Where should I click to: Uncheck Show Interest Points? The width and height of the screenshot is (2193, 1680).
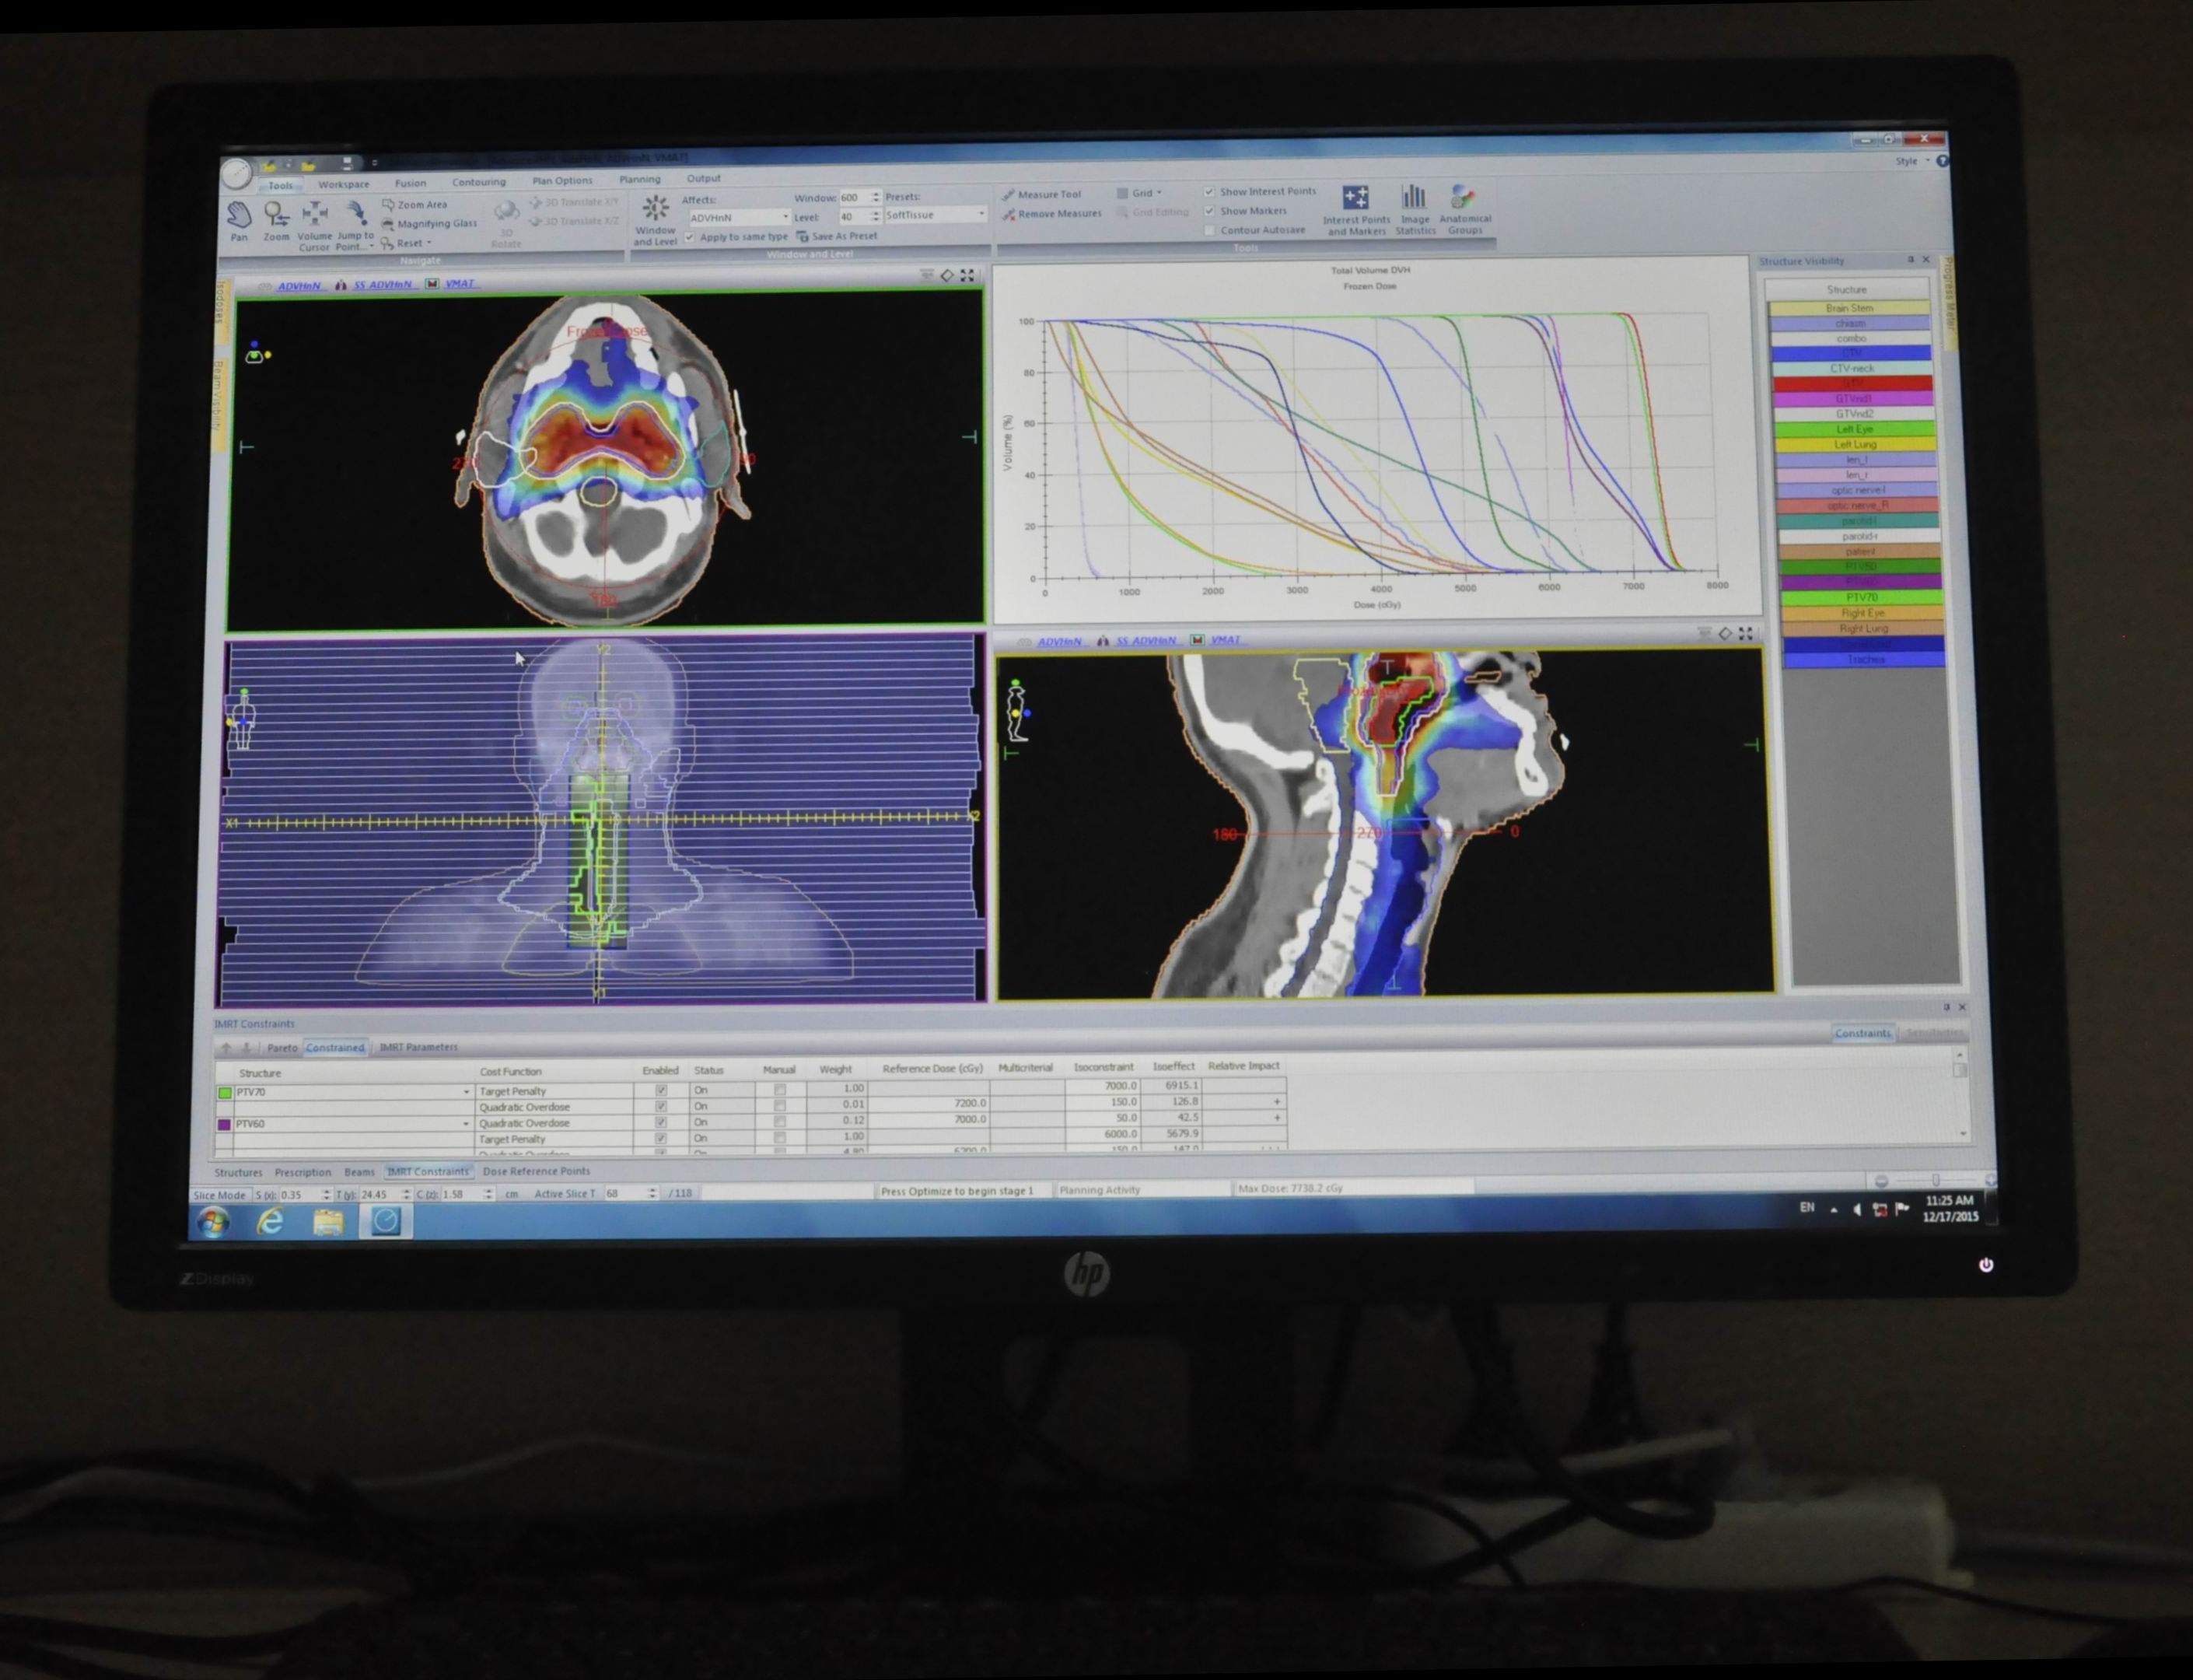(x=1210, y=191)
